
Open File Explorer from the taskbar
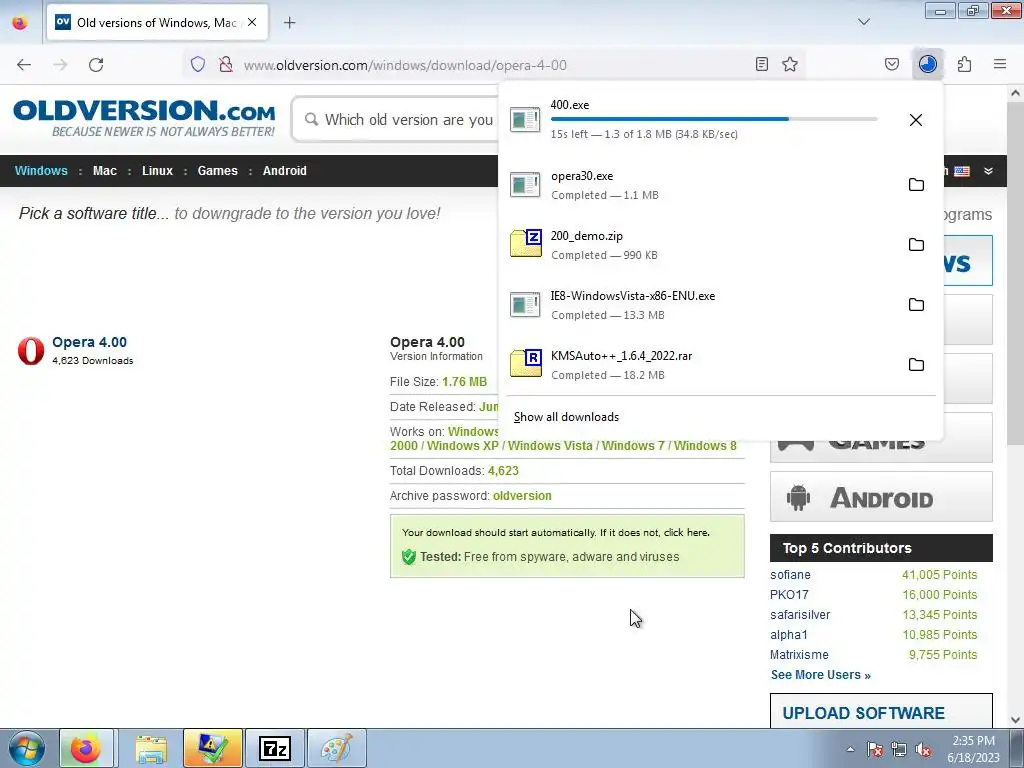[151, 748]
